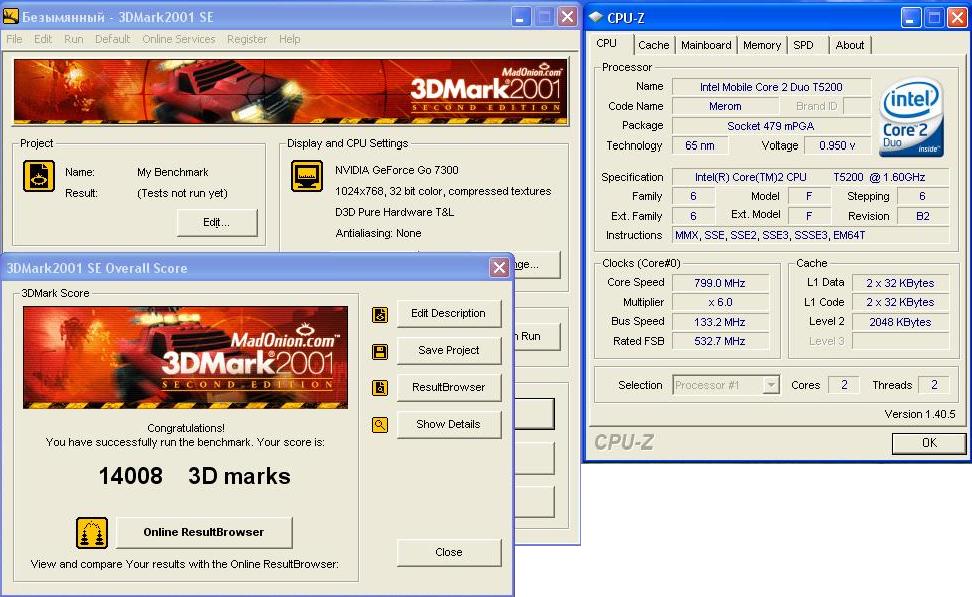The image size is (972, 597).
Task: Click the Revision B2 field
Action: click(922, 216)
